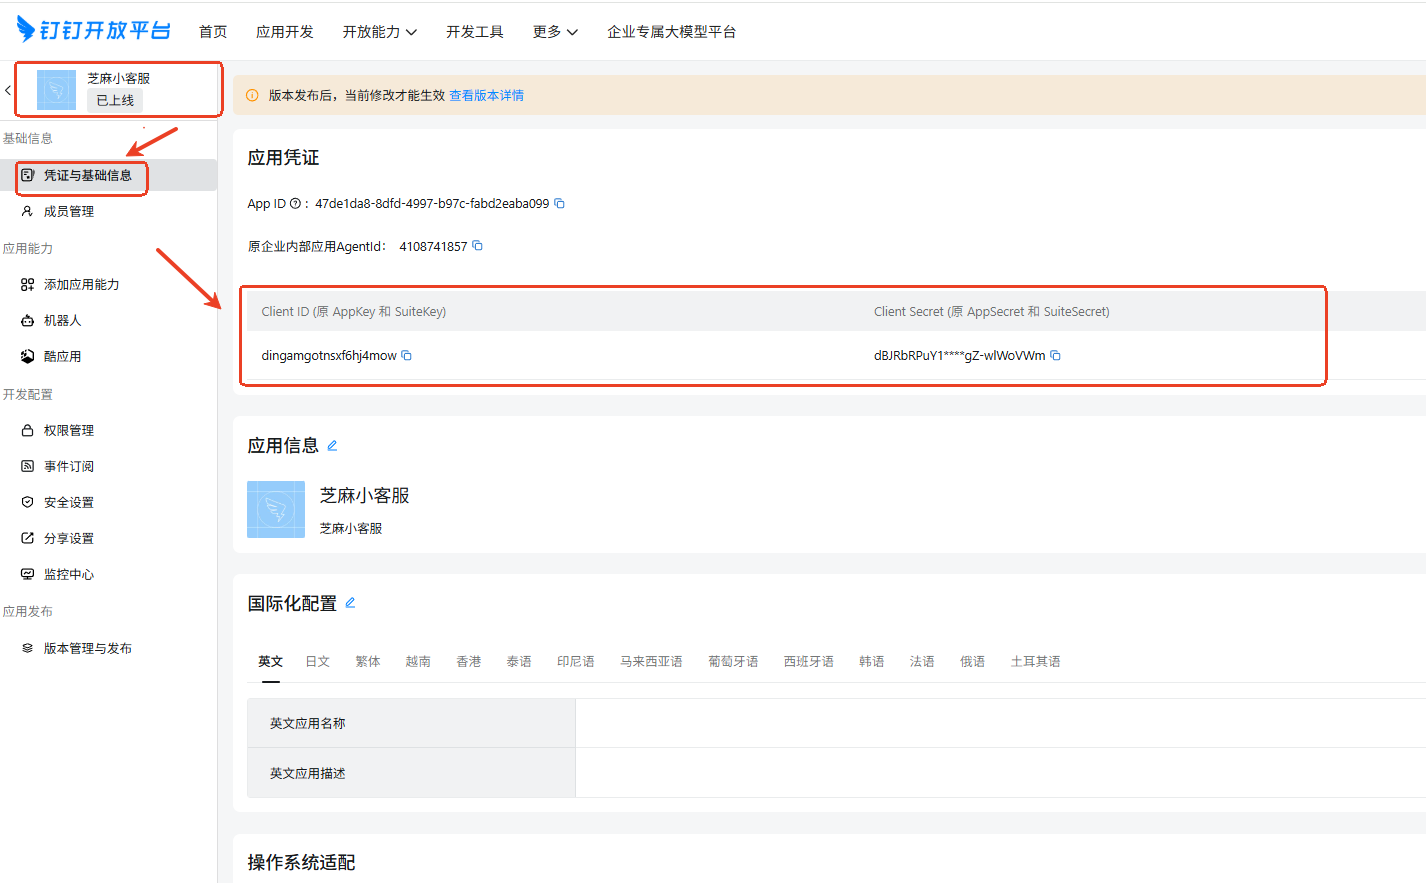
Task: Click the large 芝麻小客服 app icon
Action: [x=276, y=510]
